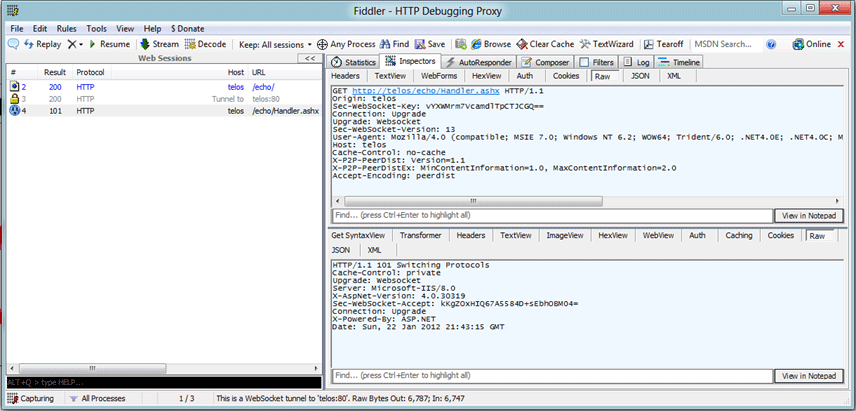Screen dimensions: 856x411
Task: Open the Tools menu
Action: 97,29
